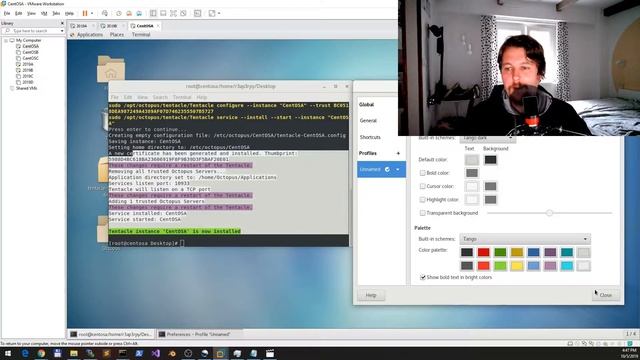Image resolution: width=640 pixels, height=360 pixels.
Task: Open the Windows Start menu
Action: pyautogui.click(x=8, y=353)
